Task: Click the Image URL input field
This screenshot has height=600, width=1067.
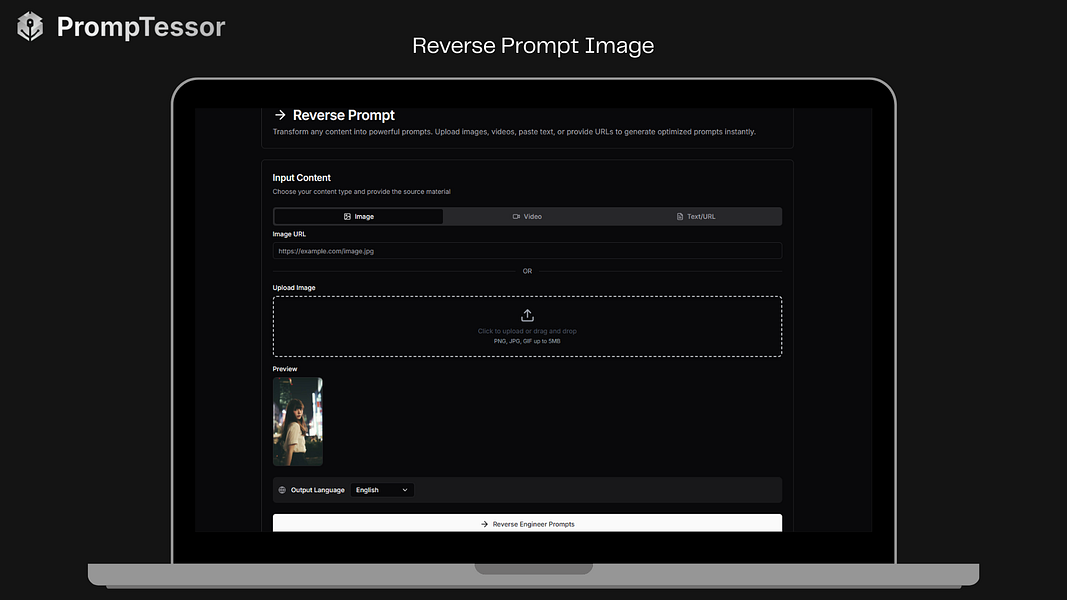Action: click(x=527, y=250)
